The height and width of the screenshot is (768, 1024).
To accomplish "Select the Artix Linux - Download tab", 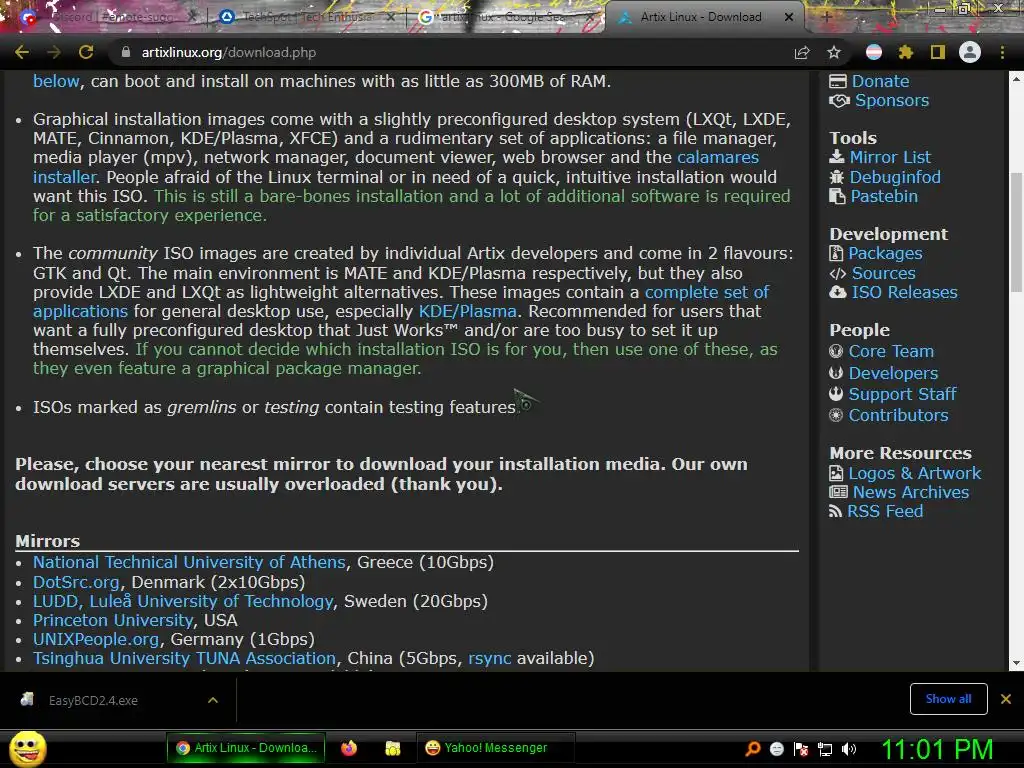I will [701, 17].
